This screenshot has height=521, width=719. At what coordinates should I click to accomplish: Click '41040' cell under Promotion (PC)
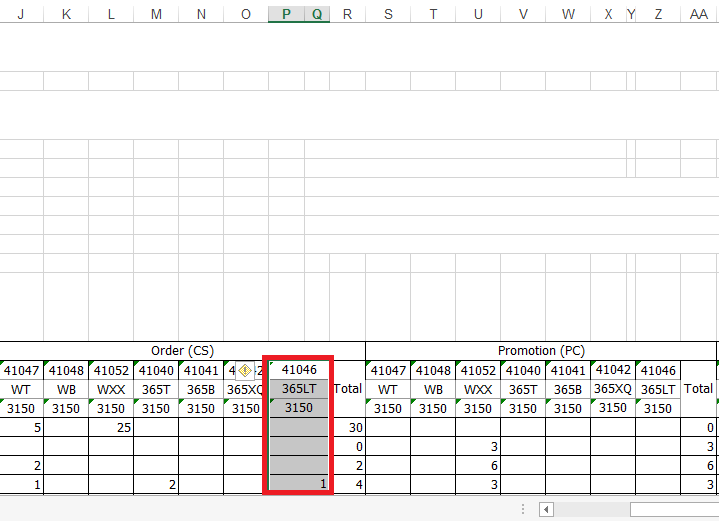[x=523, y=370]
